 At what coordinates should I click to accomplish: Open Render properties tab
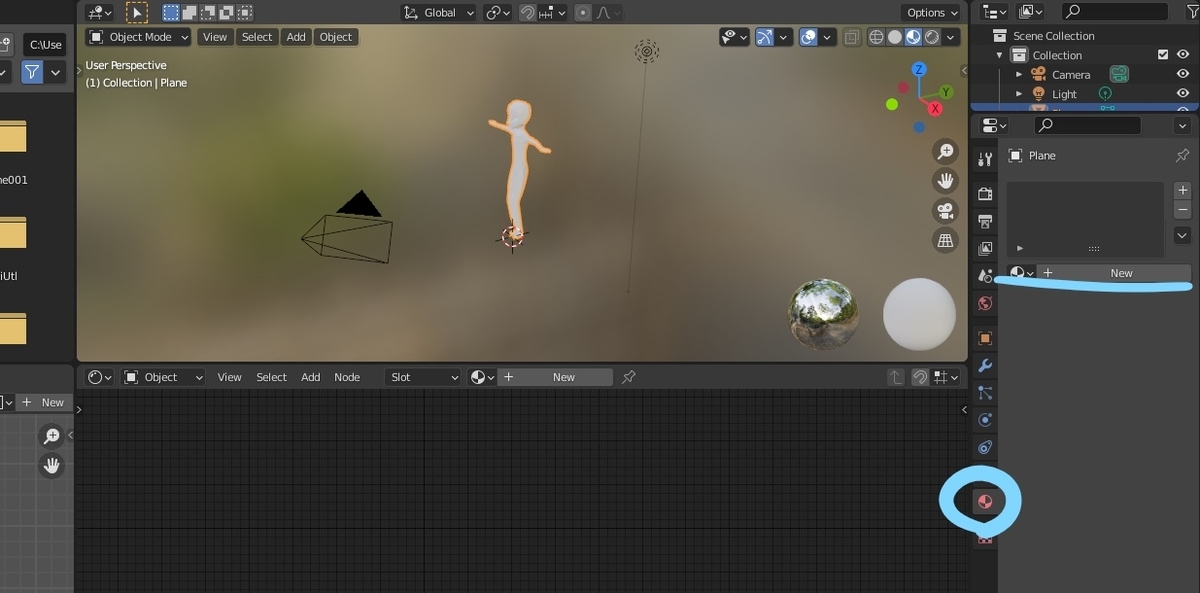[x=985, y=193]
